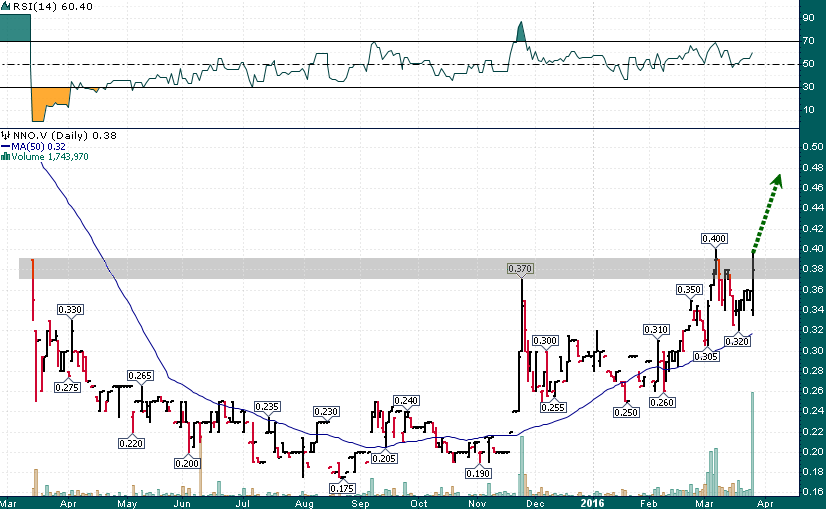Select the 0.250 price low label
The image size is (826, 509).
pos(626,412)
